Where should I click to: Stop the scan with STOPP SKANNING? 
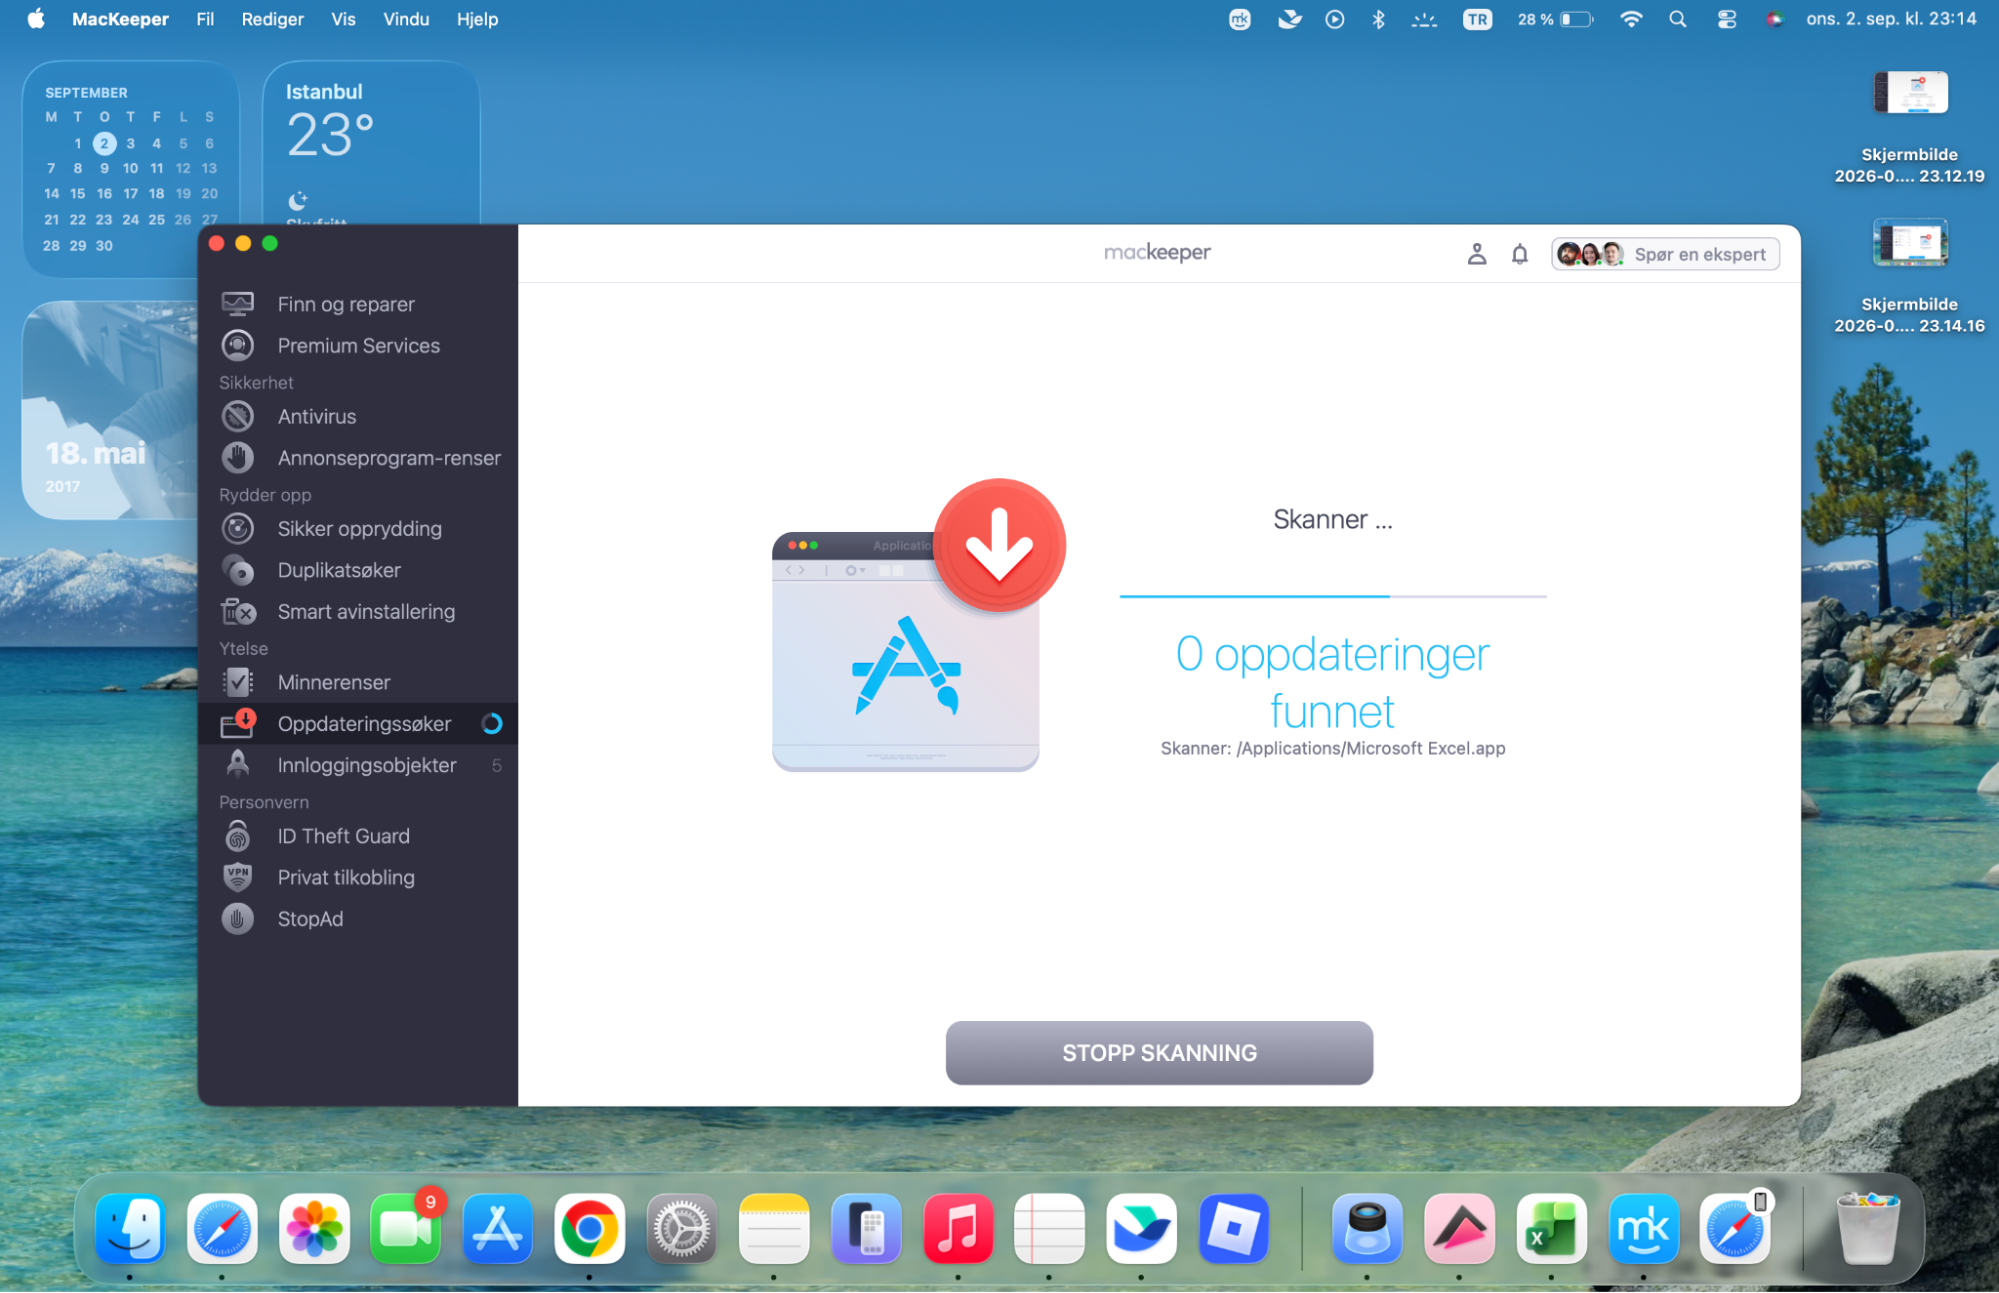point(1159,1052)
